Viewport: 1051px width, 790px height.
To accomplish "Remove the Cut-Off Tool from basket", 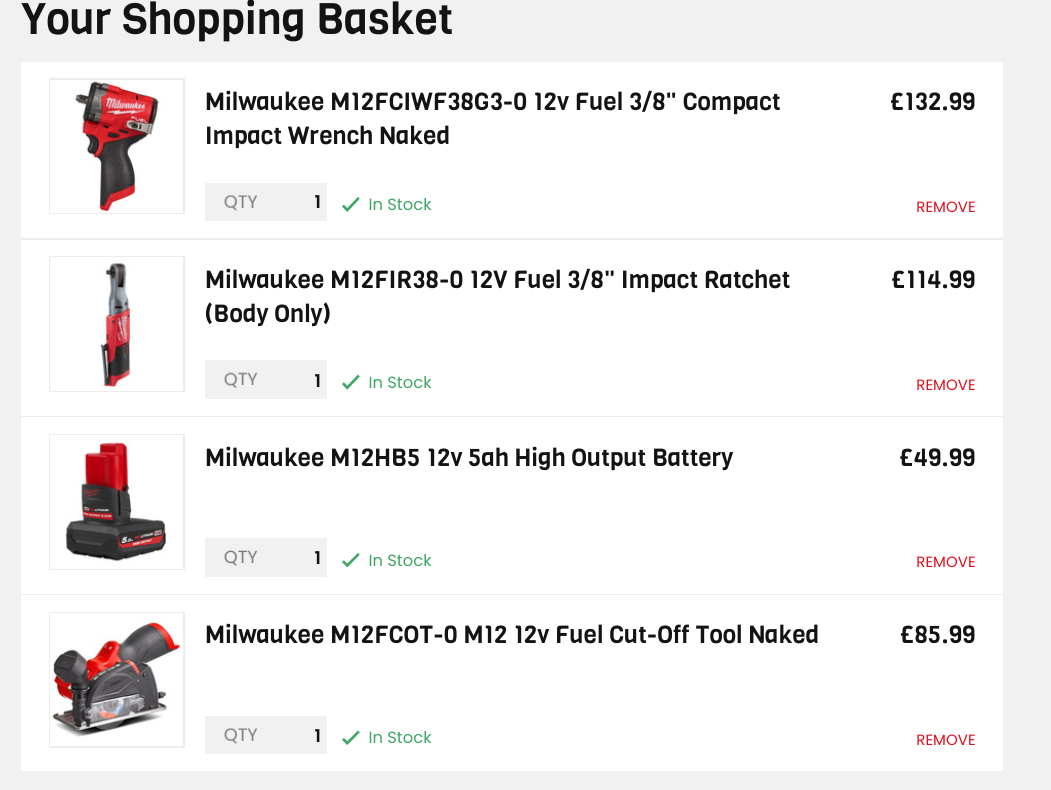I will [945, 740].
